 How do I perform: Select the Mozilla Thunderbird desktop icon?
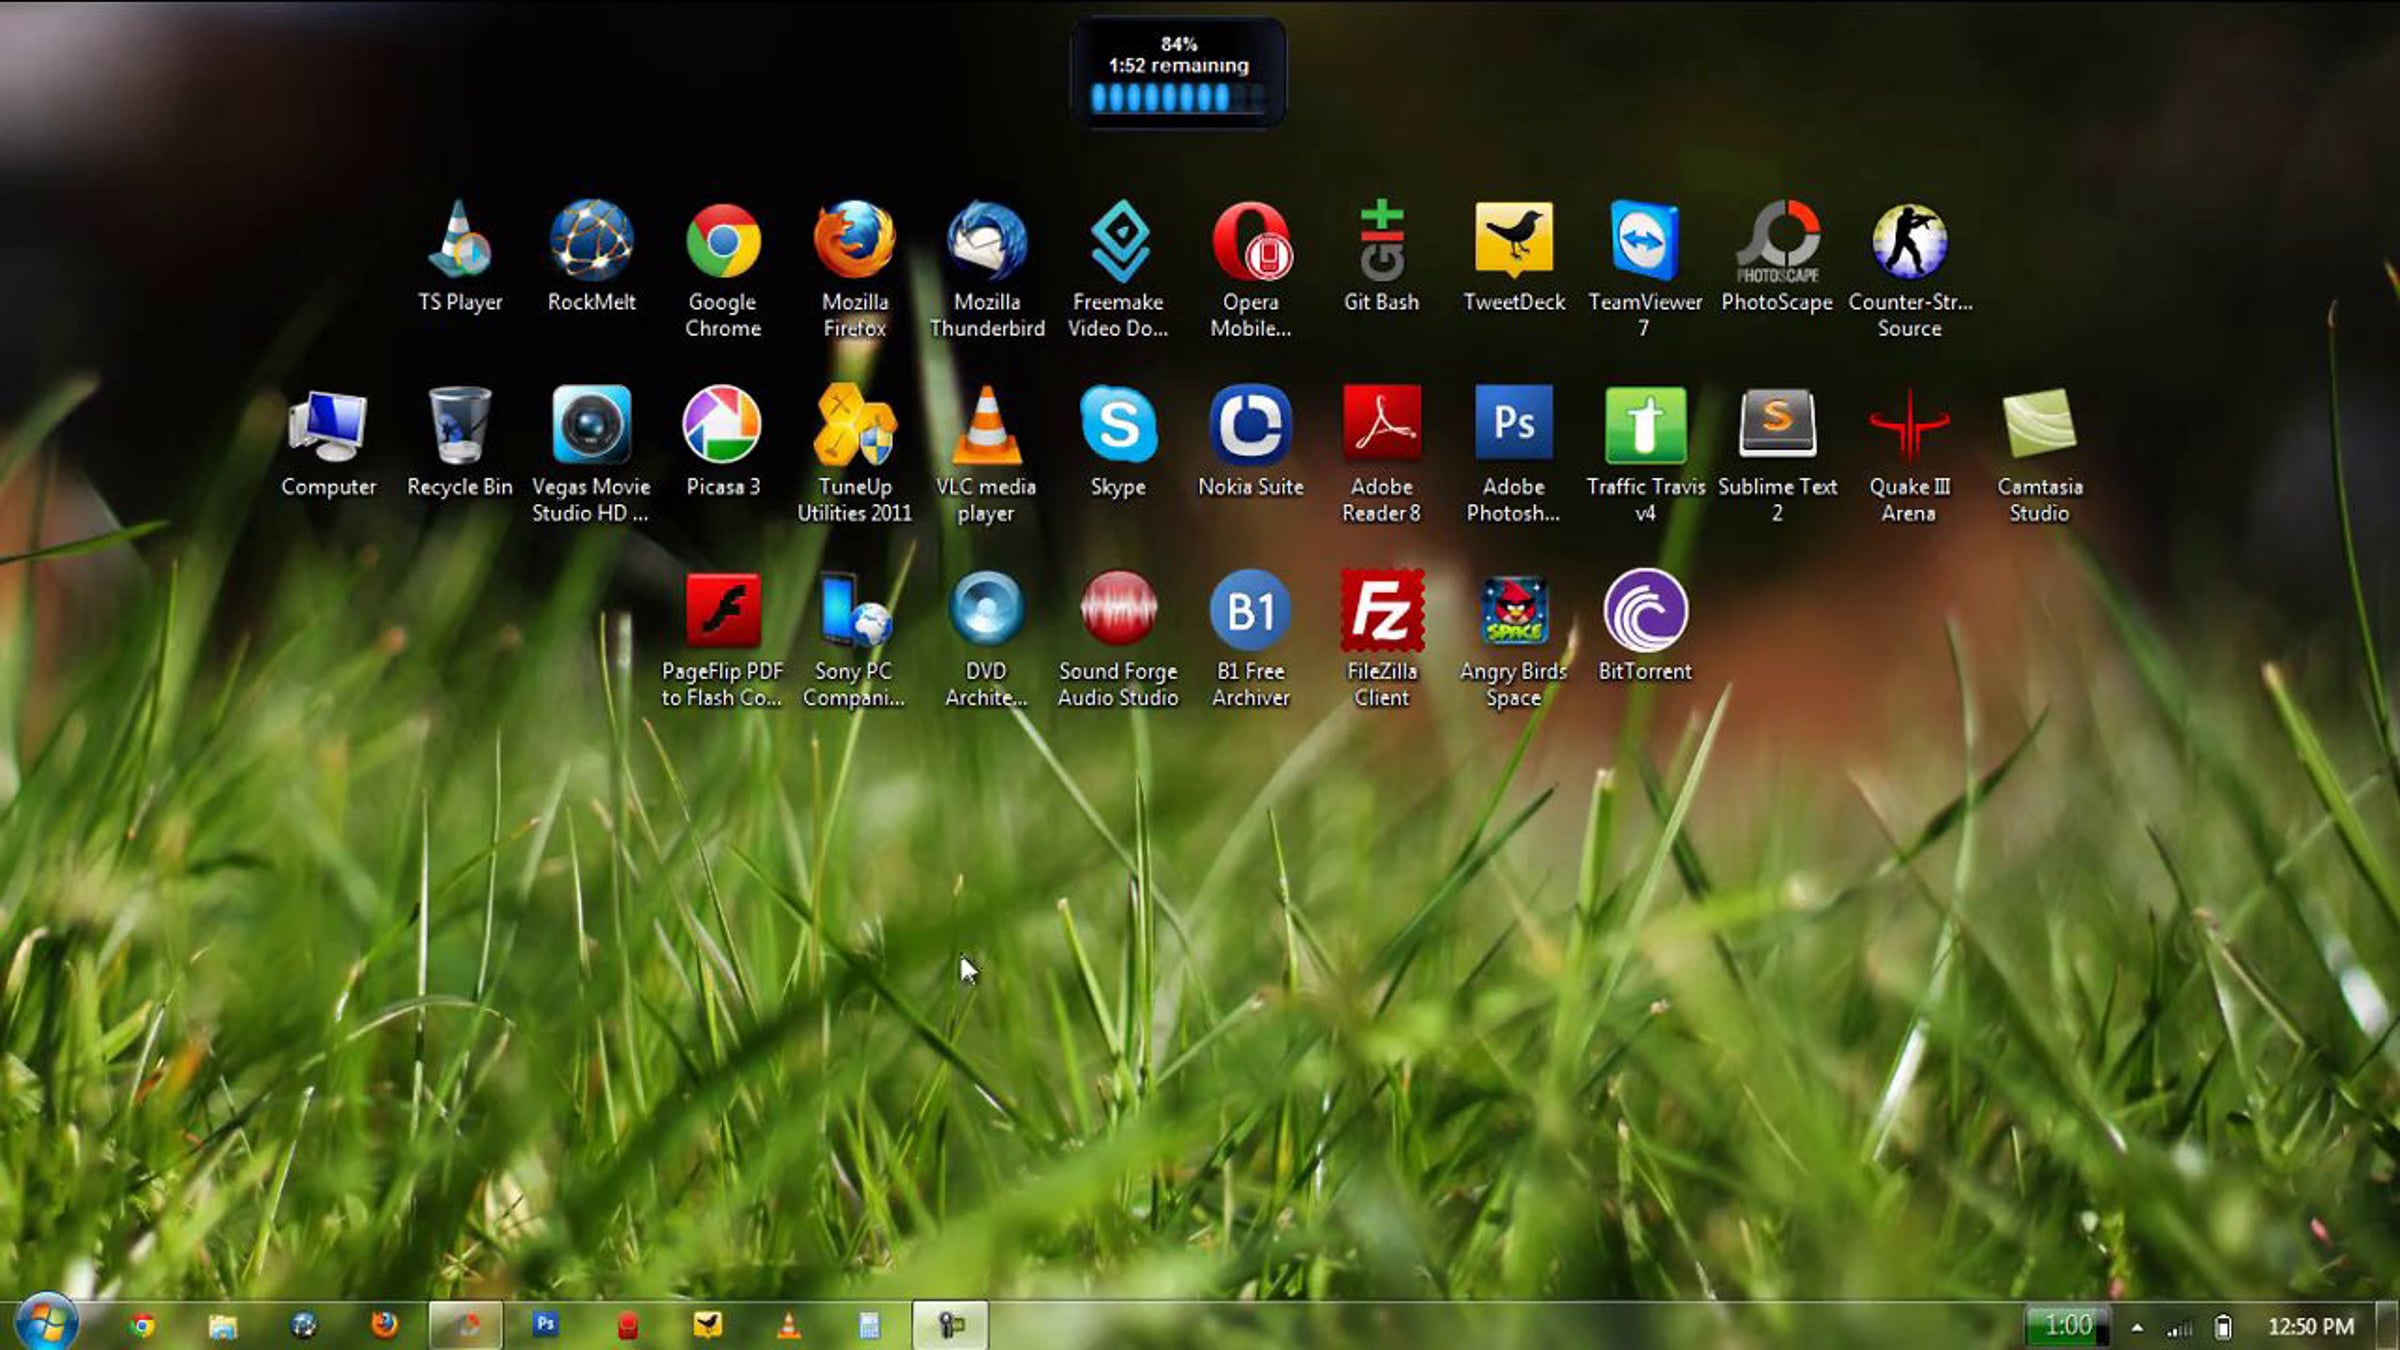[x=986, y=242]
